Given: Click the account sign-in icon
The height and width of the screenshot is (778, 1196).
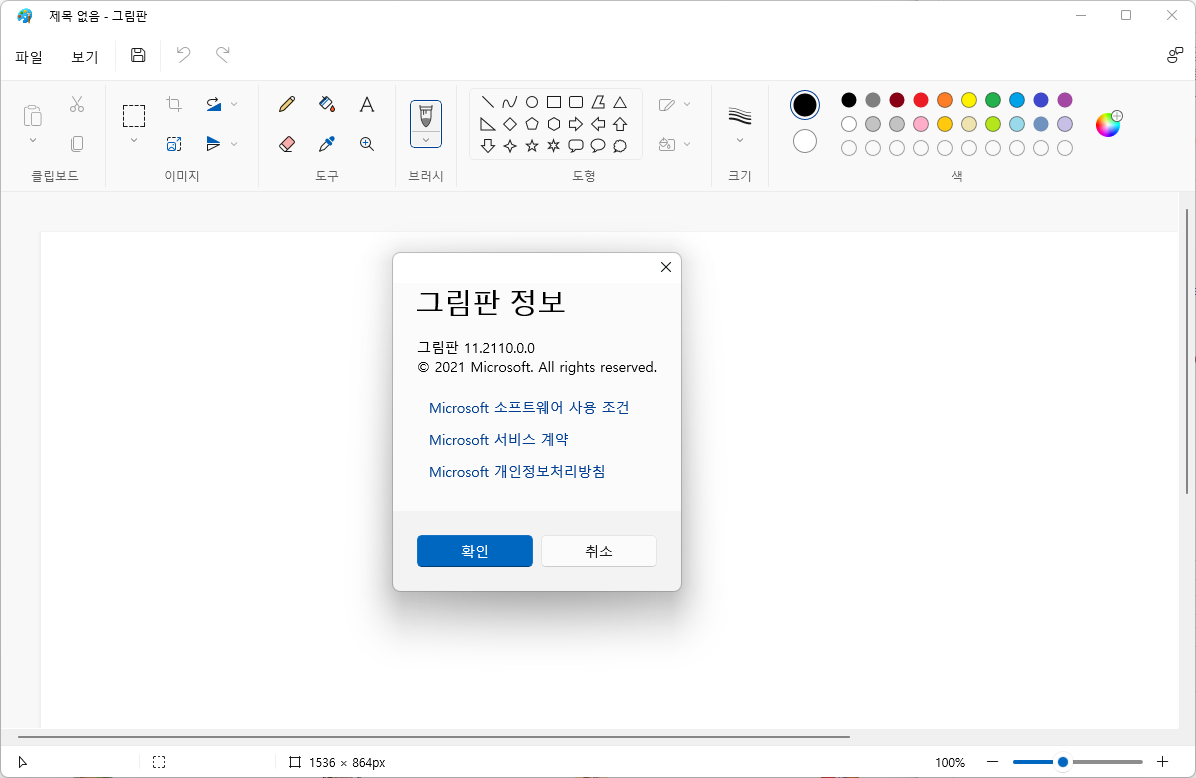Looking at the screenshot, I should pyautogui.click(x=1175, y=55).
